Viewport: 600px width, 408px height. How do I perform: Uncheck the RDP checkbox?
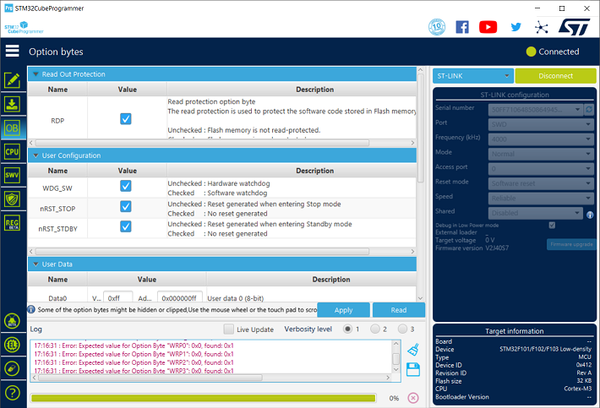(126, 119)
